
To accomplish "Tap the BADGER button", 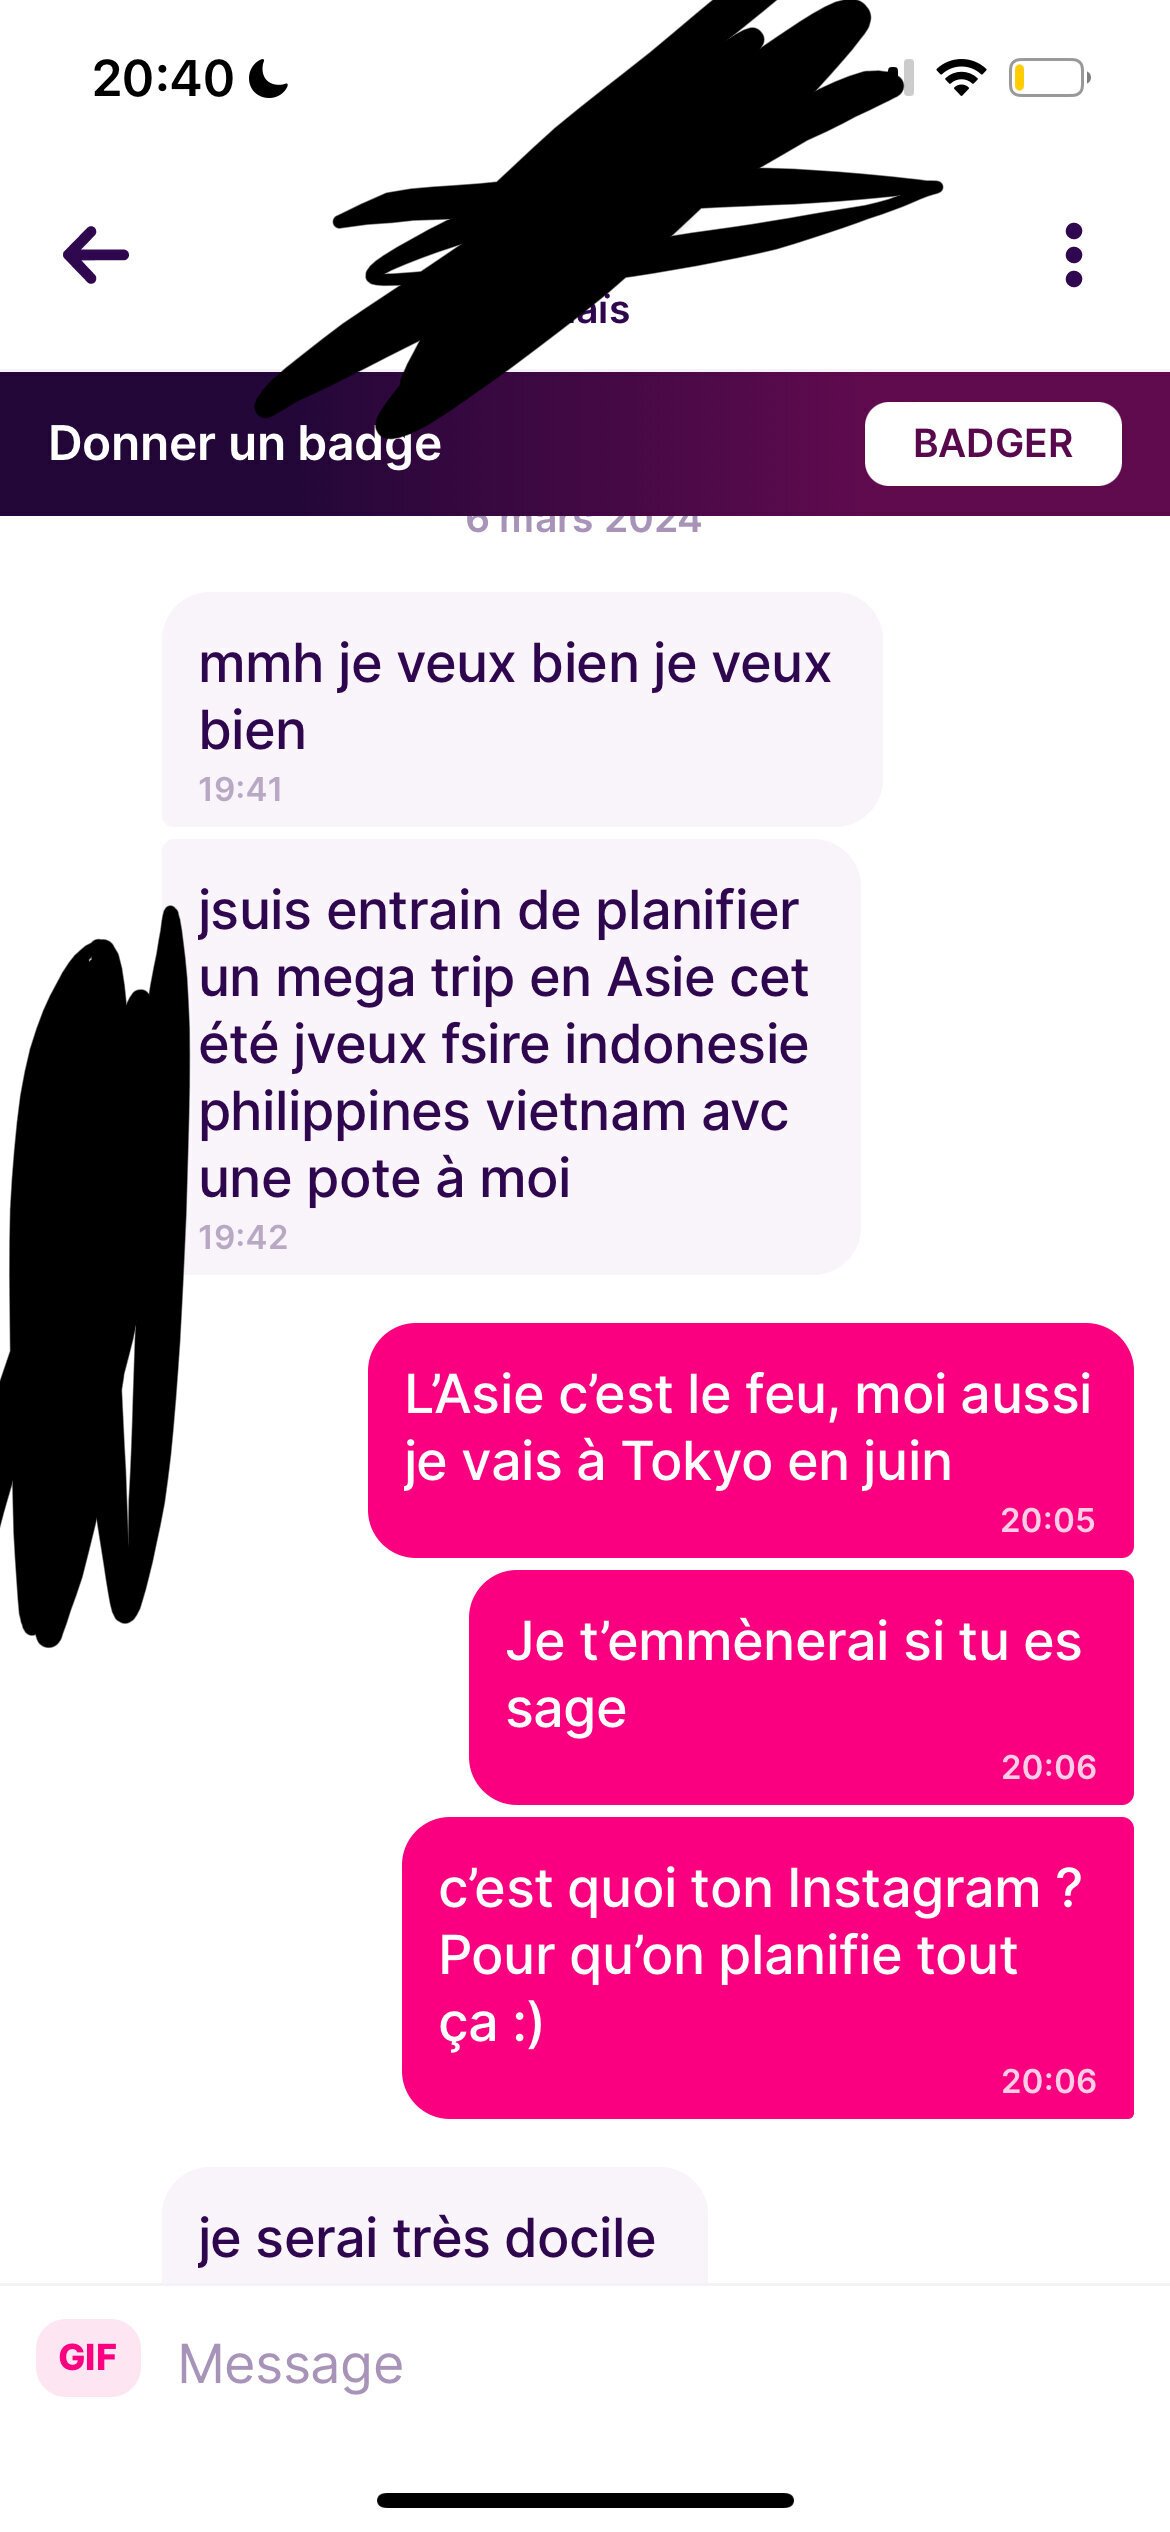I will [993, 444].
